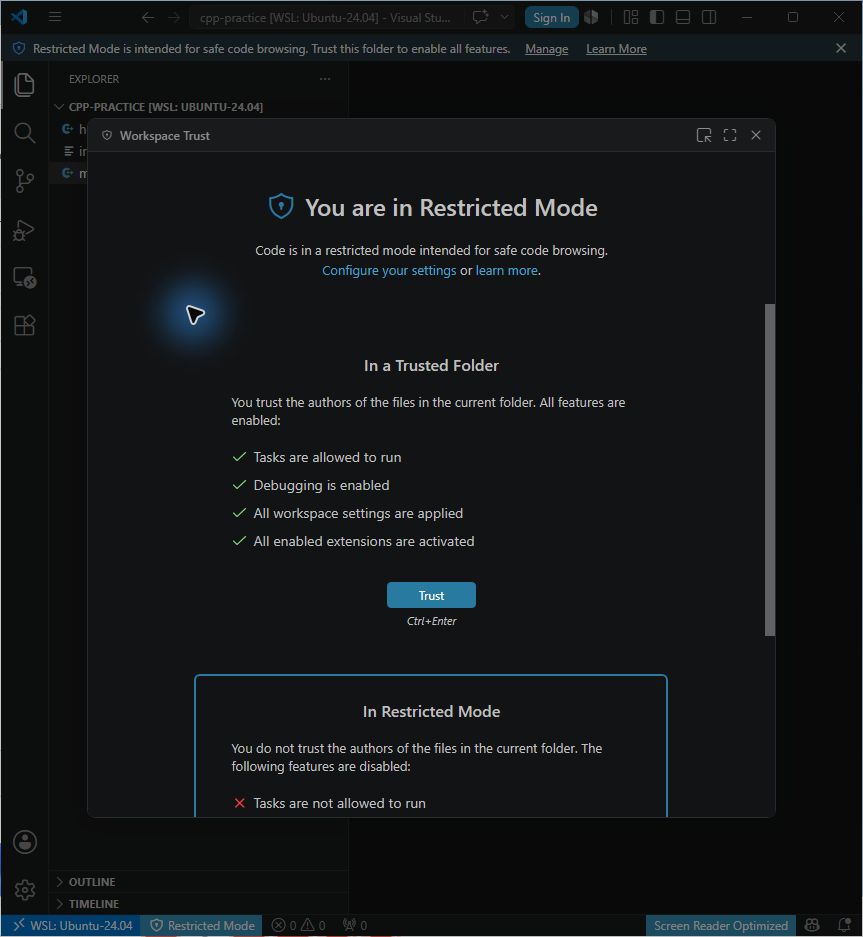Viewport: 863px width, 937px height.
Task: Click the EXPLORER panel title
Action: coord(94,79)
